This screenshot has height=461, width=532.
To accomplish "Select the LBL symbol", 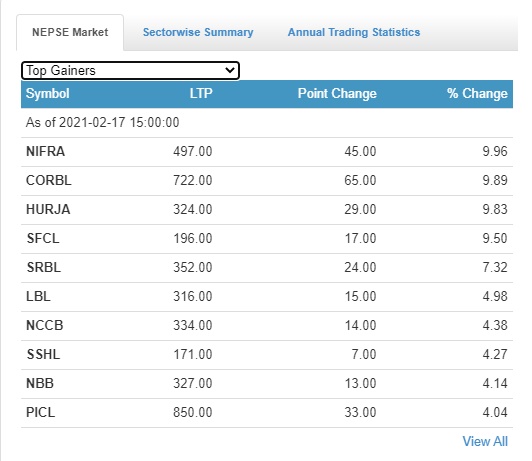I will (x=38, y=296).
